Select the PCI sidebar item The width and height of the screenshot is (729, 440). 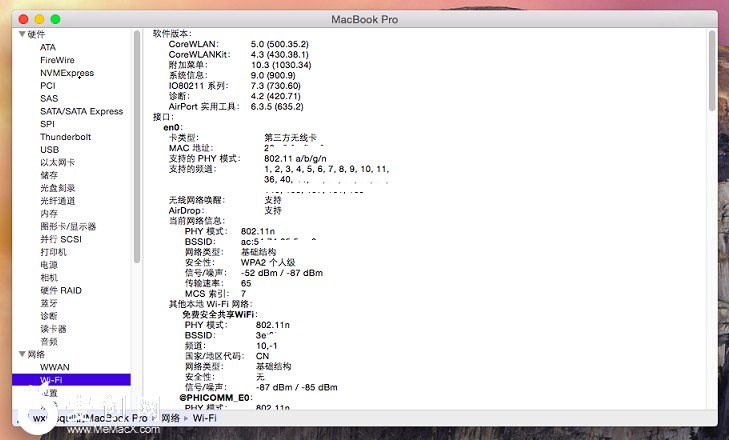point(48,86)
